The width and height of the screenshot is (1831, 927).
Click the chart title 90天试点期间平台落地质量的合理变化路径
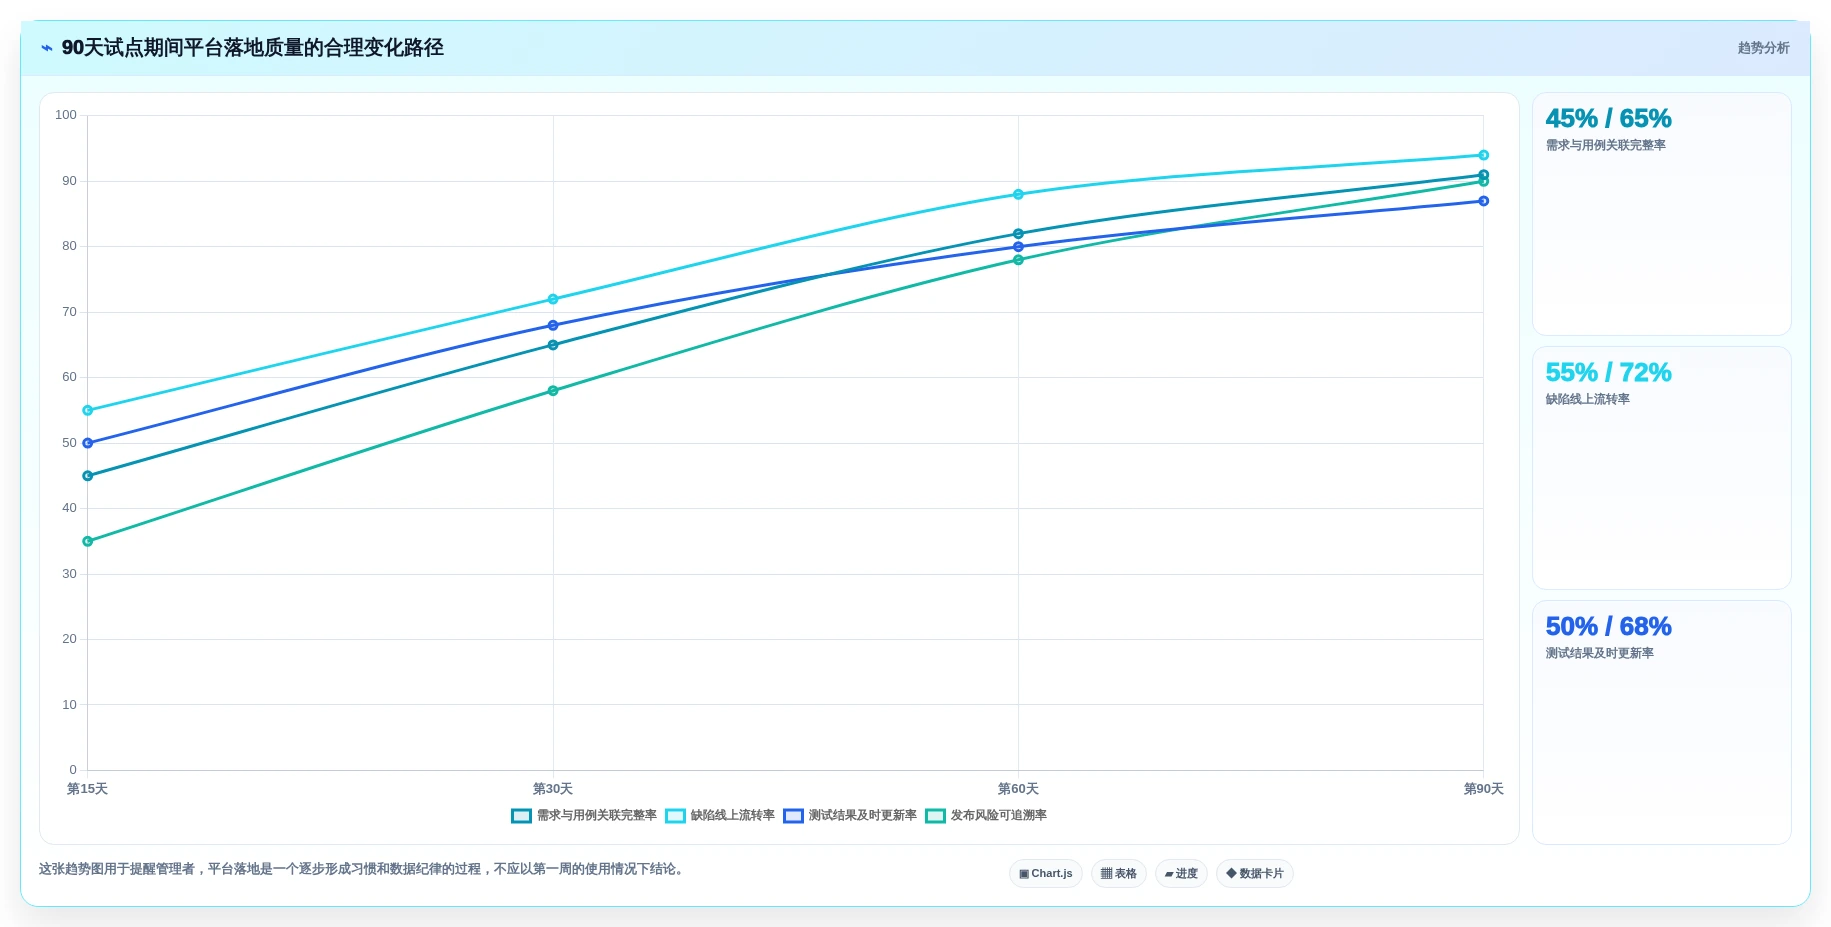click(x=253, y=48)
